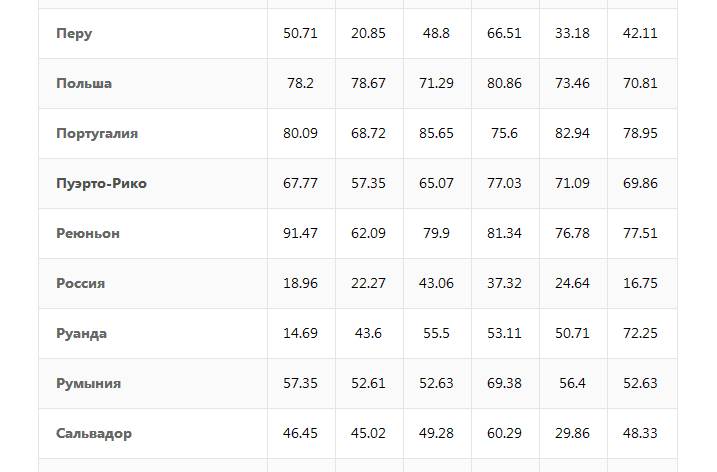The width and height of the screenshot is (717, 472).
Task: Click the Португалия country cell
Action: click(x=97, y=133)
